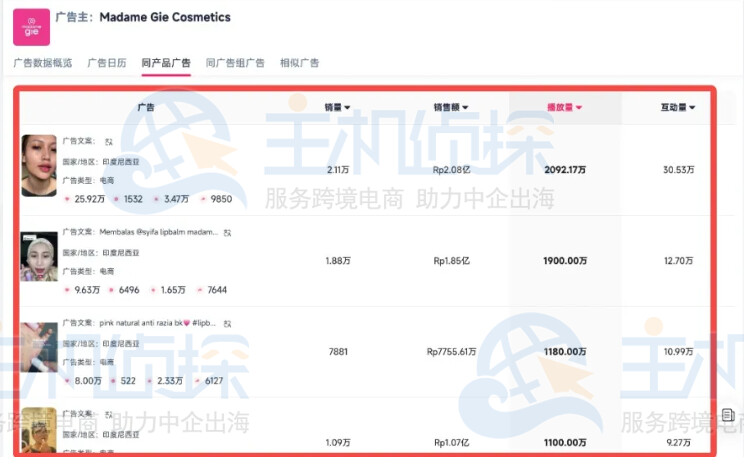Select play count 2092.17万
This screenshot has width=744, height=465.
click(x=565, y=169)
